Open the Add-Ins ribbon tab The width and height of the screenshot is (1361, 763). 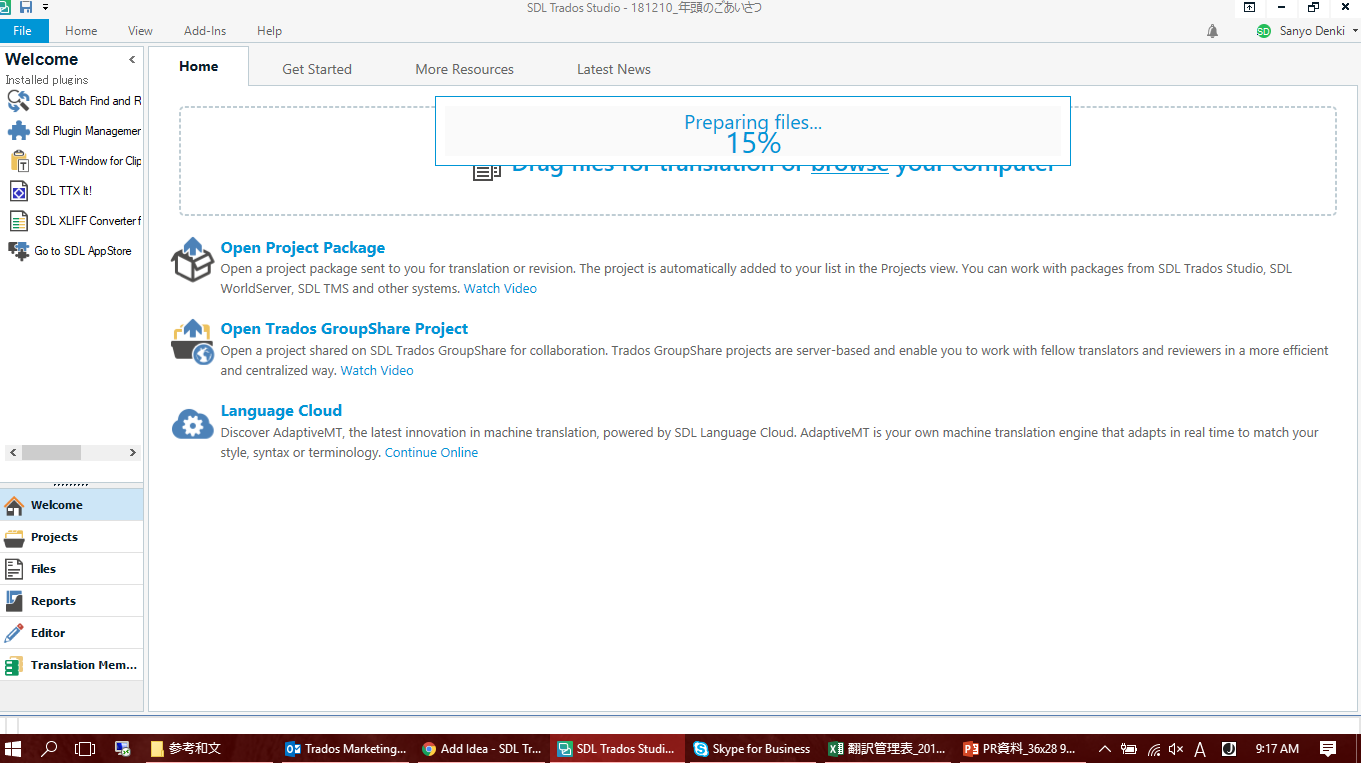coord(205,31)
